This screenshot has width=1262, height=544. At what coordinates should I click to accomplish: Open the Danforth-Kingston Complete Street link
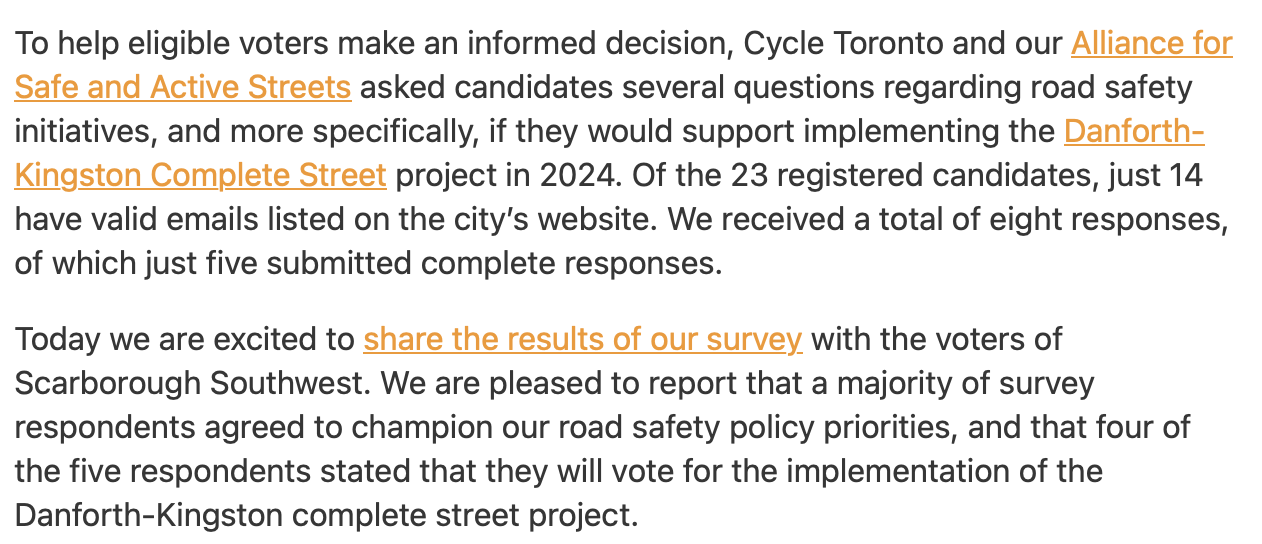click(x=200, y=175)
